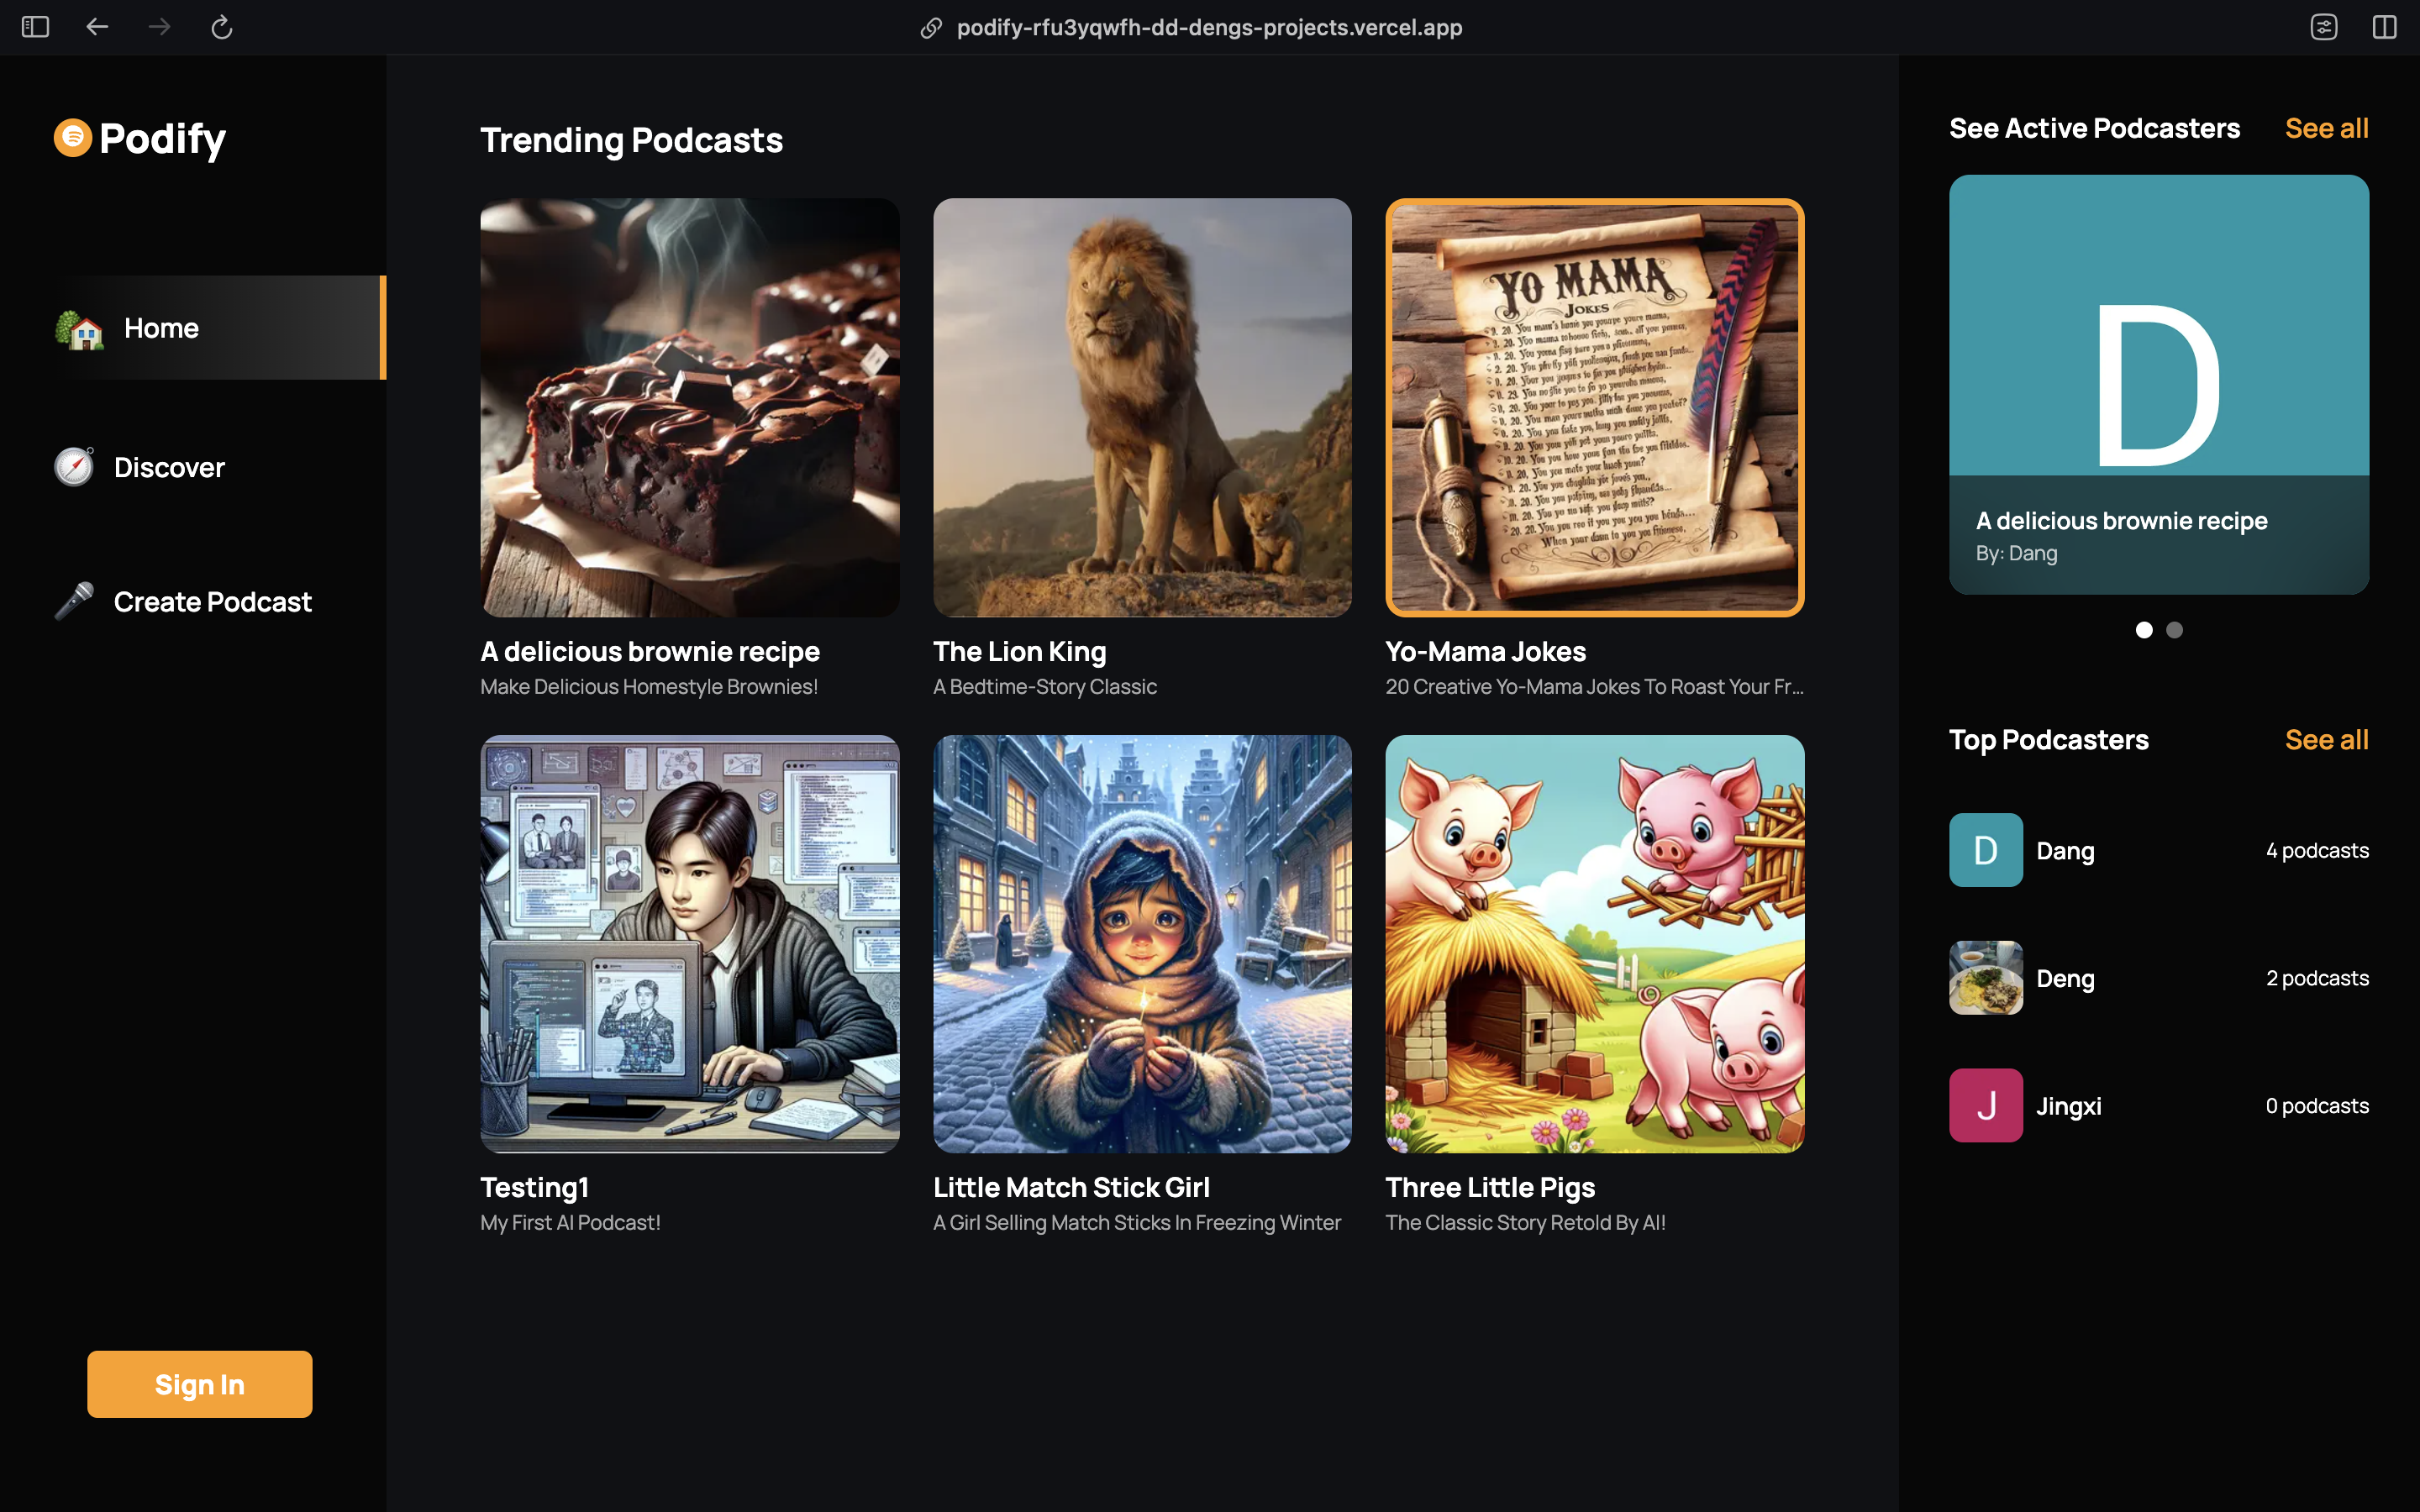The image size is (2420, 1512).
Task: Open the Dang podcaster profile icon
Action: pos(1986,850)
